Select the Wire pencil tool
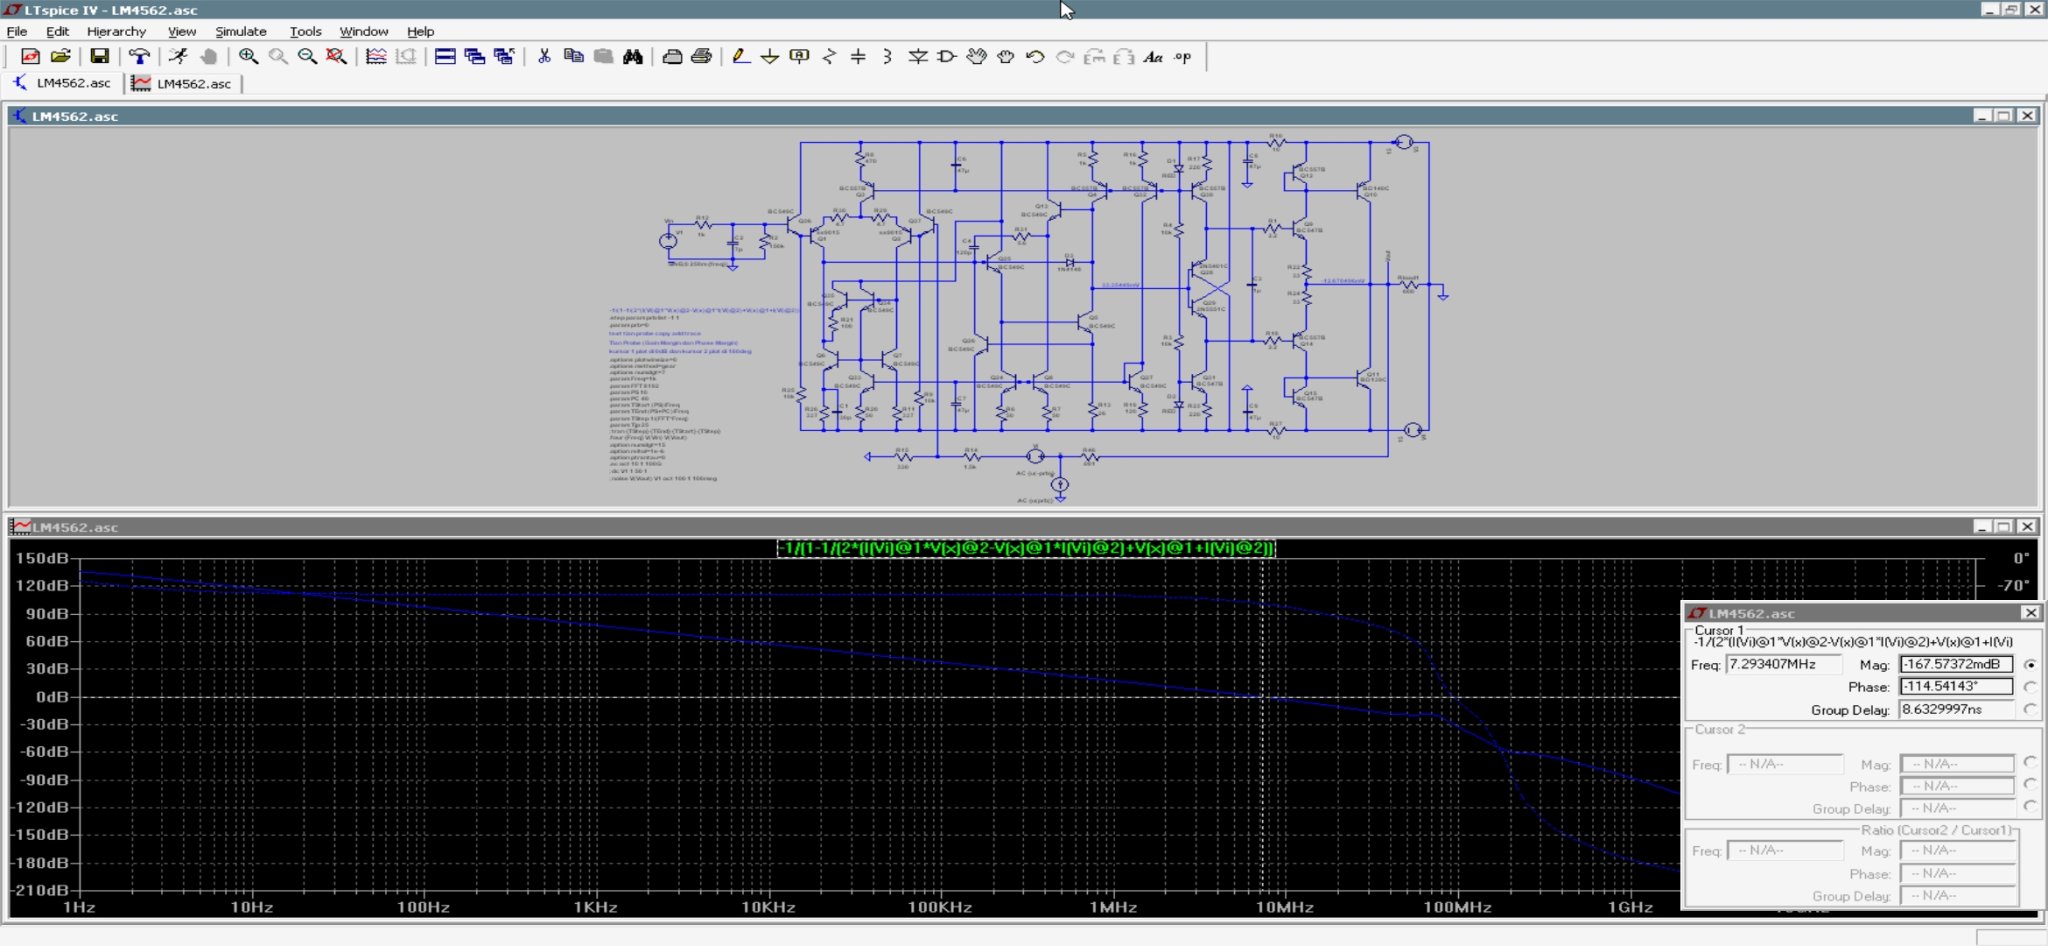The width and height of the screenshot is (2048, 946). 740,57
